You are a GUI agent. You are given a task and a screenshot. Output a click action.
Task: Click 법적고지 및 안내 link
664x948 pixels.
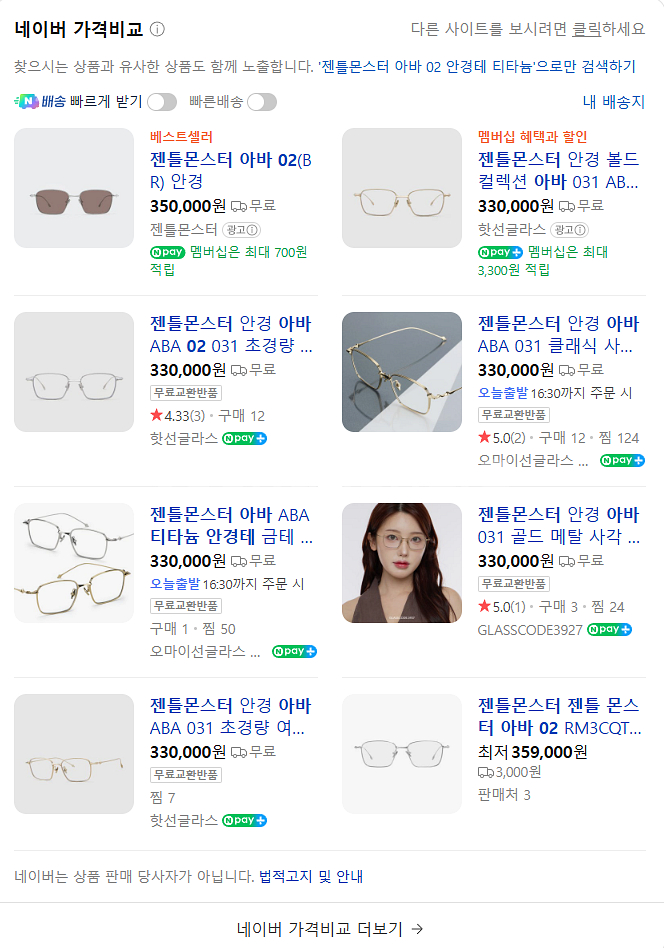[311, 876]
